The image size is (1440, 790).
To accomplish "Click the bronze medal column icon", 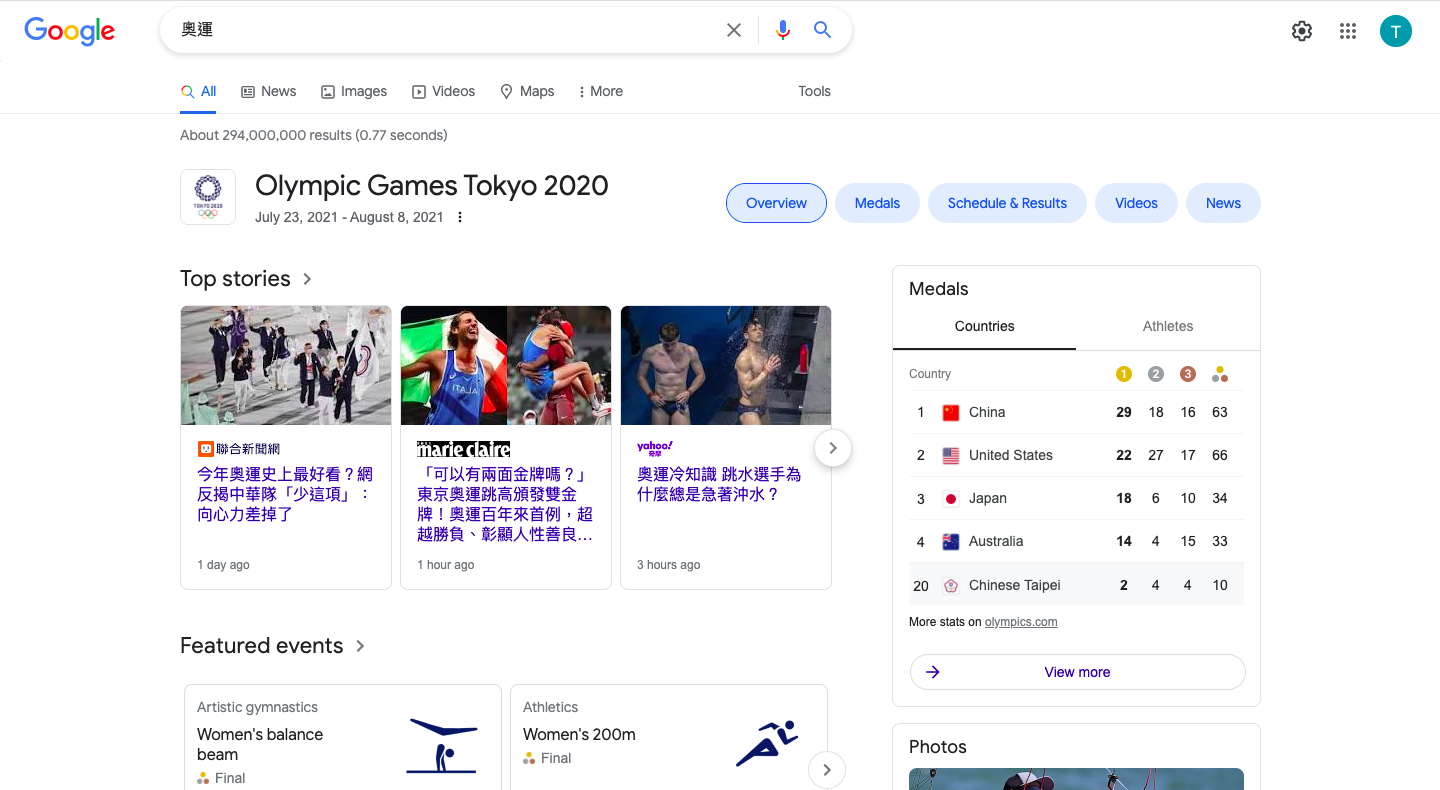I will [x=1188, y=374].
